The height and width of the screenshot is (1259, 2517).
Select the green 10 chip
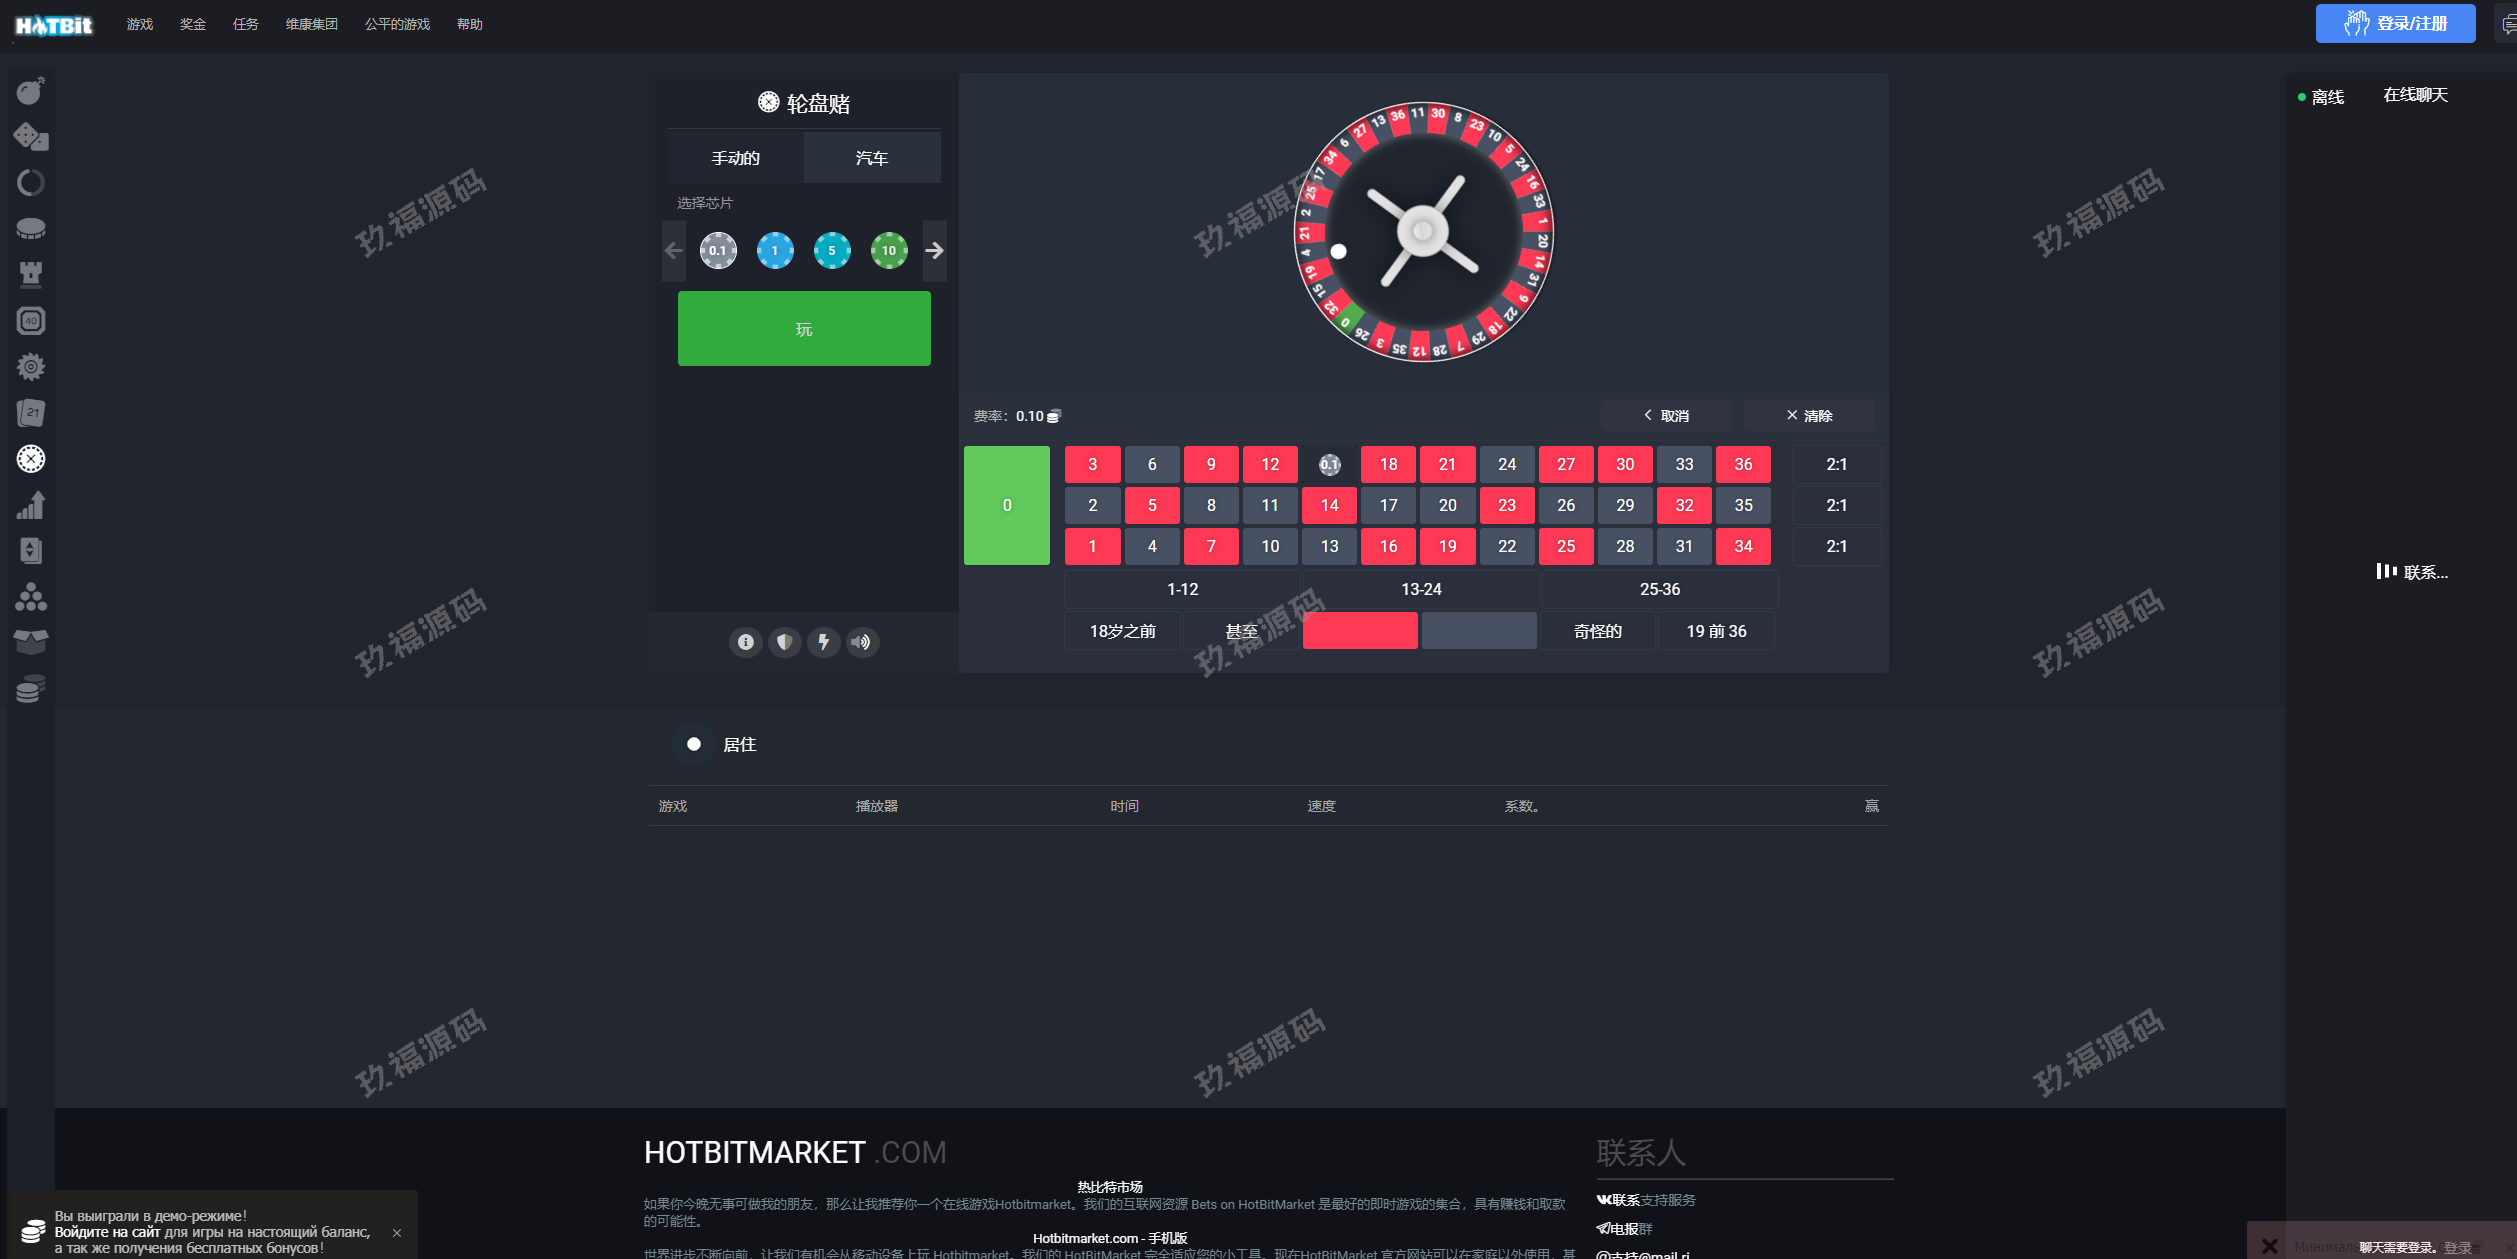coord(888,250)
